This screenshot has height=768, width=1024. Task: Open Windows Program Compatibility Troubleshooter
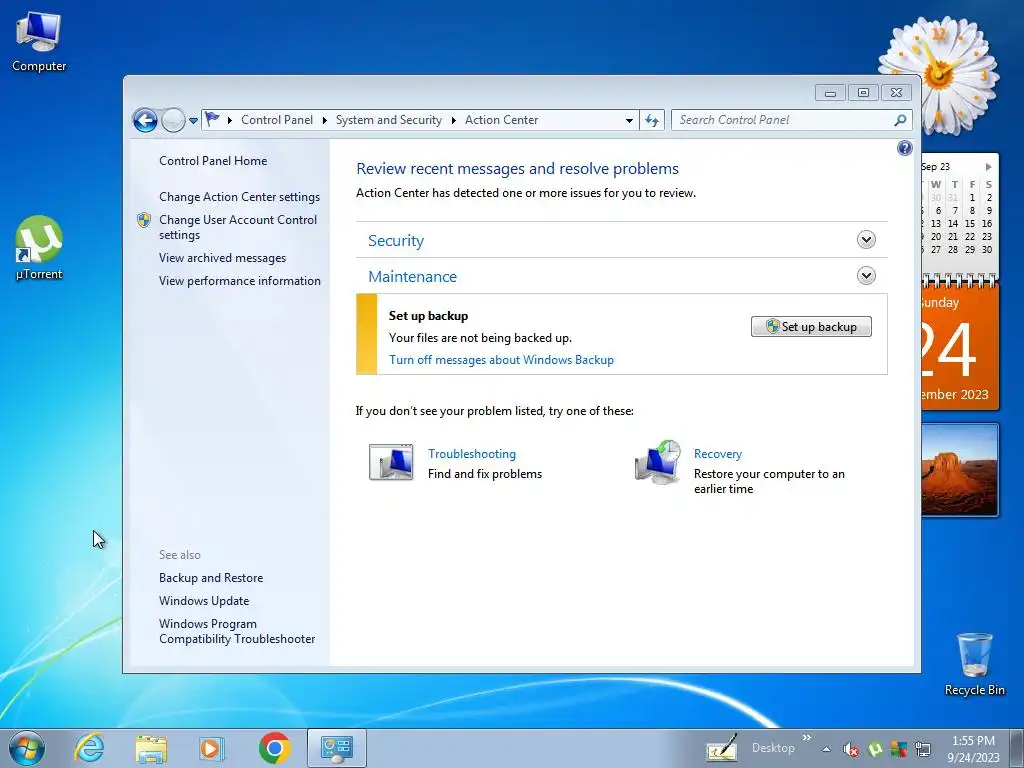pos(236,632)
